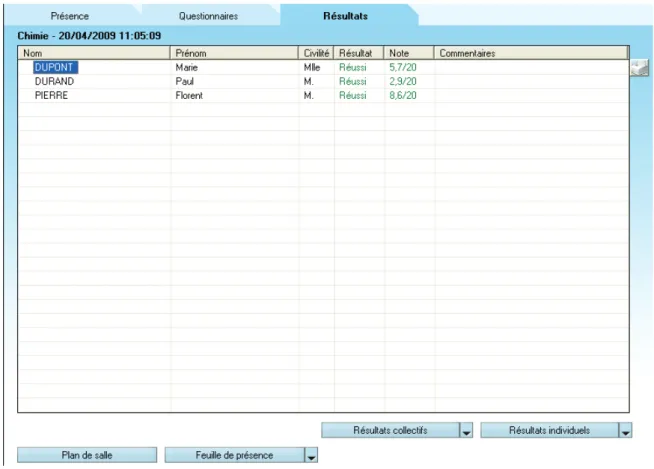The height and width of the screenshot is (469, 654).
Task: Expand the Résultats individuels dropdown arrow
Action: (626, 430)
